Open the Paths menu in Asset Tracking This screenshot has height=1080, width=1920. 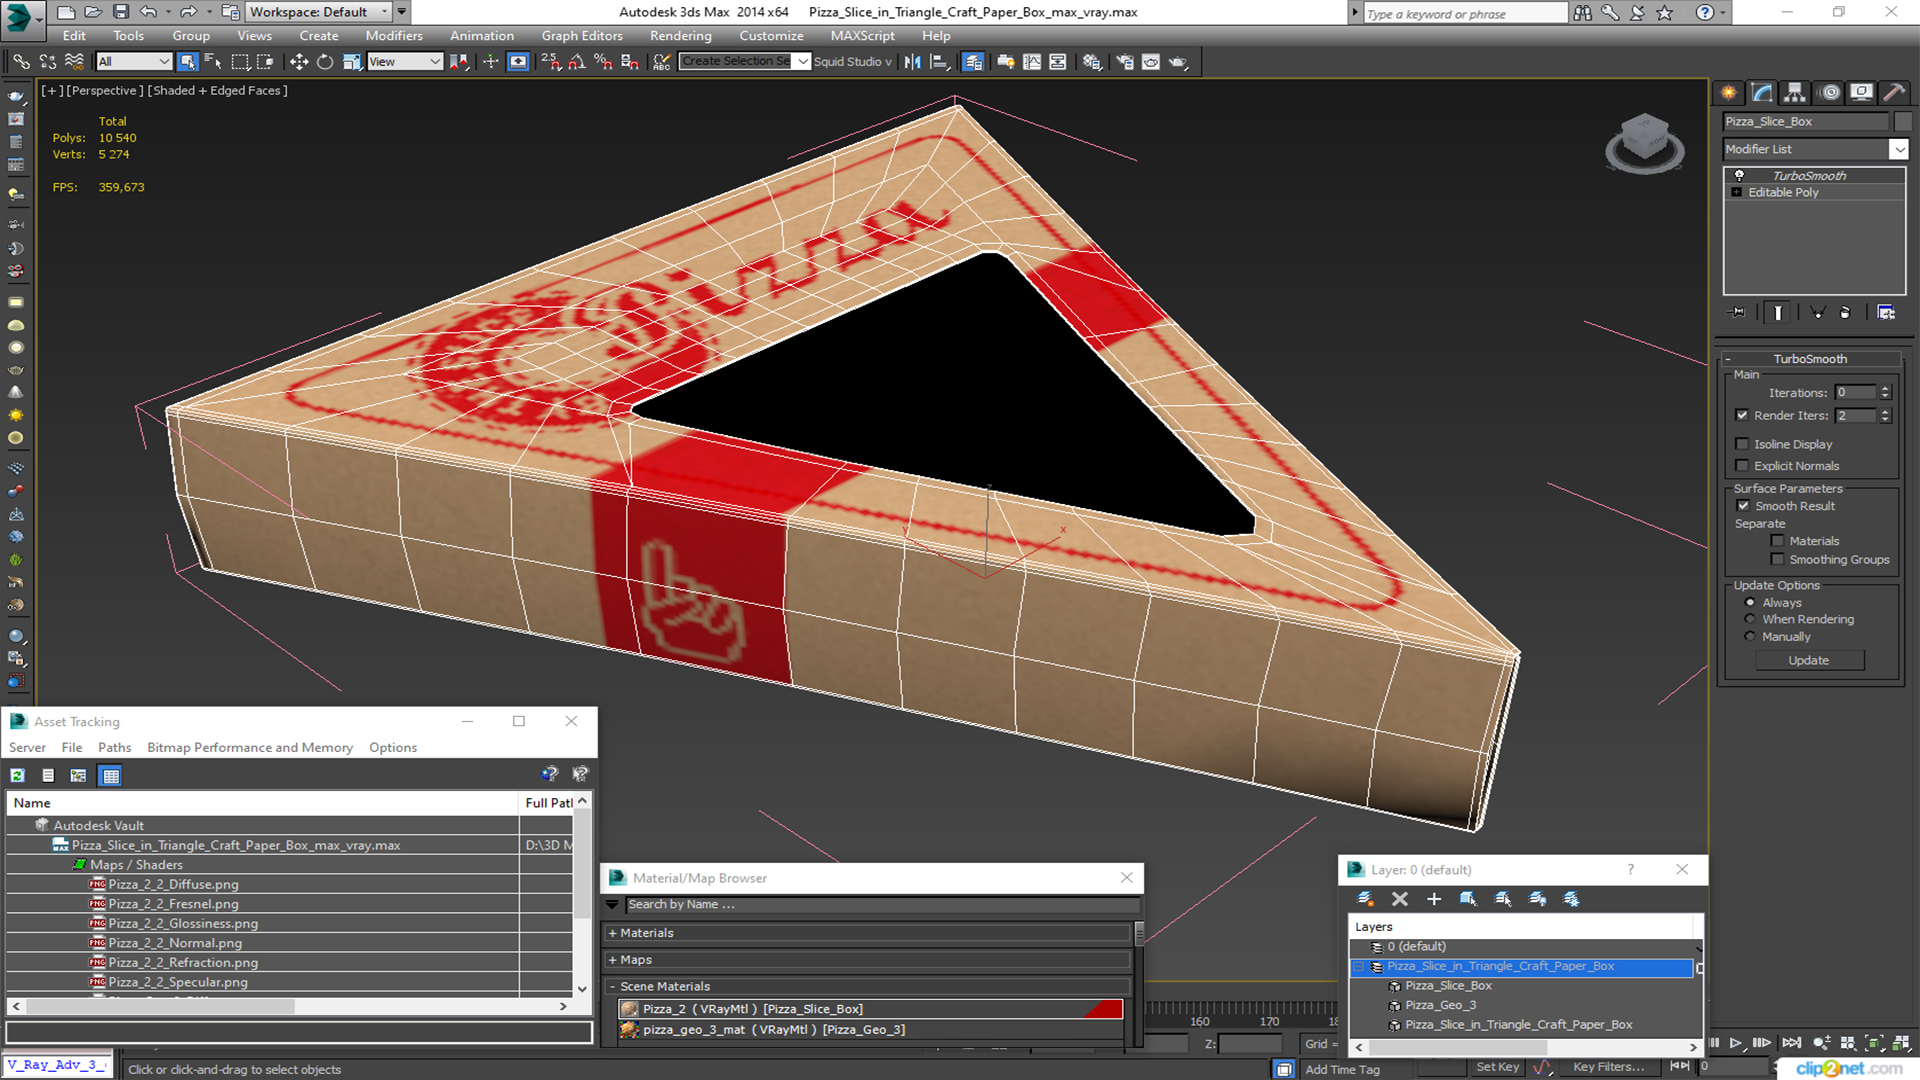coord(114,748)
